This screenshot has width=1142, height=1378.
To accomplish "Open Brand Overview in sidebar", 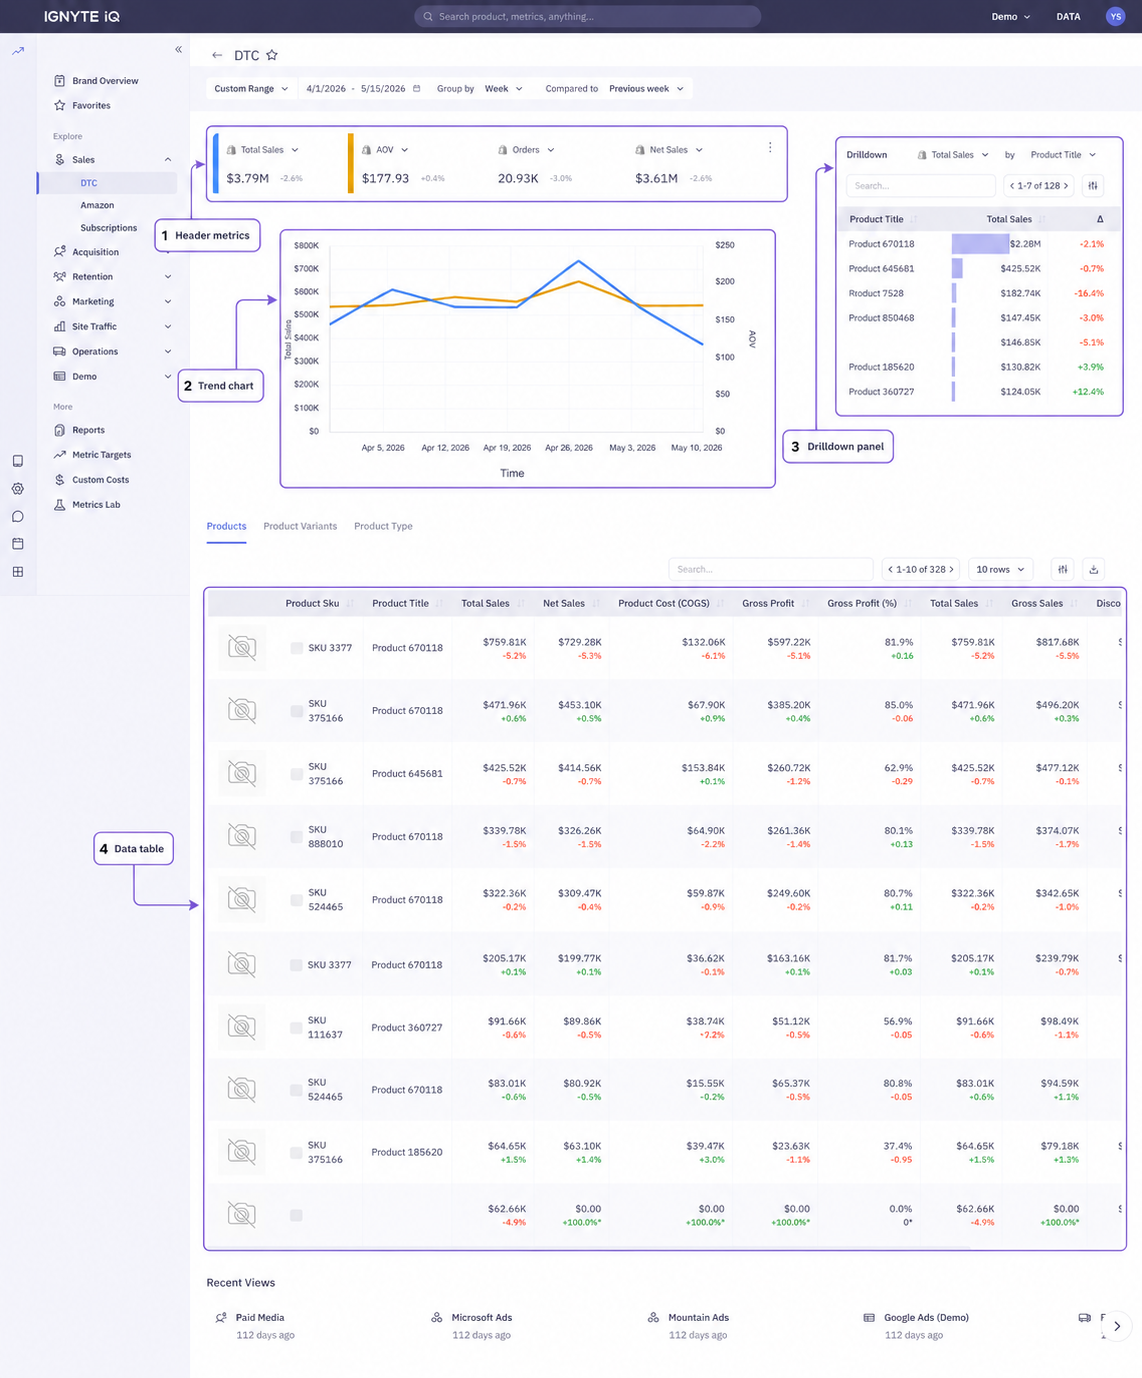I will 105,81.
